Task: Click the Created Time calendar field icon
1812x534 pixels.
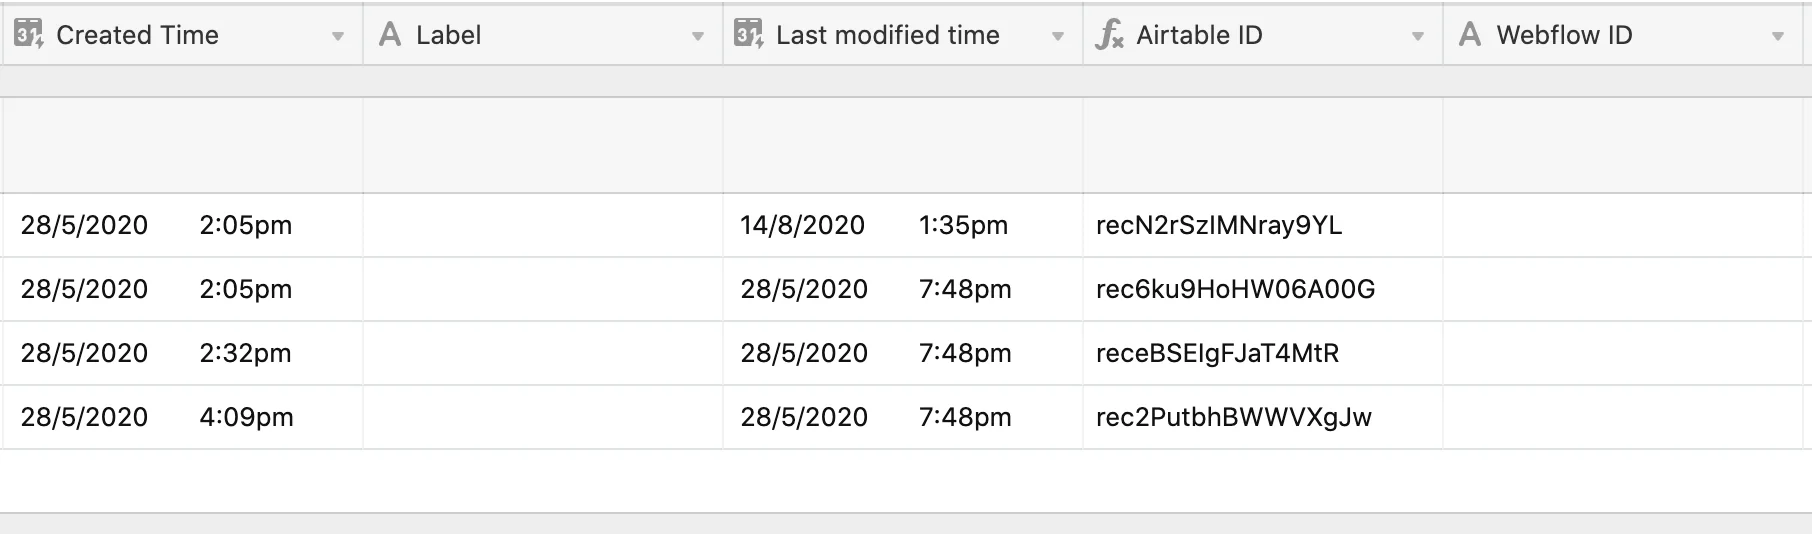Action: click(x=28, y=35)
